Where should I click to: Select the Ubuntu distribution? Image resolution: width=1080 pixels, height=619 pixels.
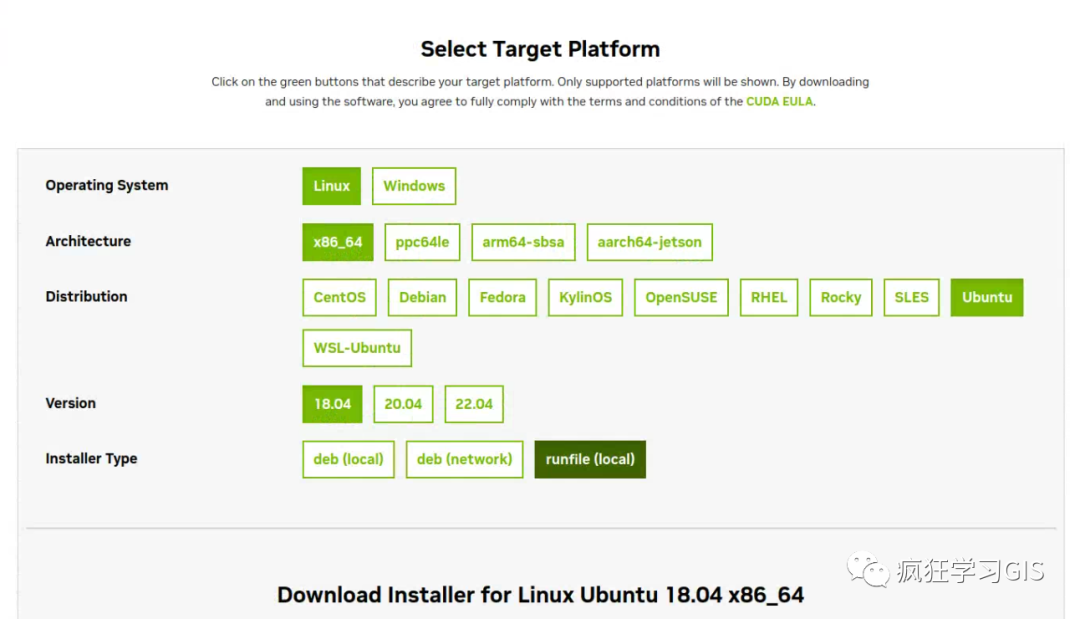(986, 297)
